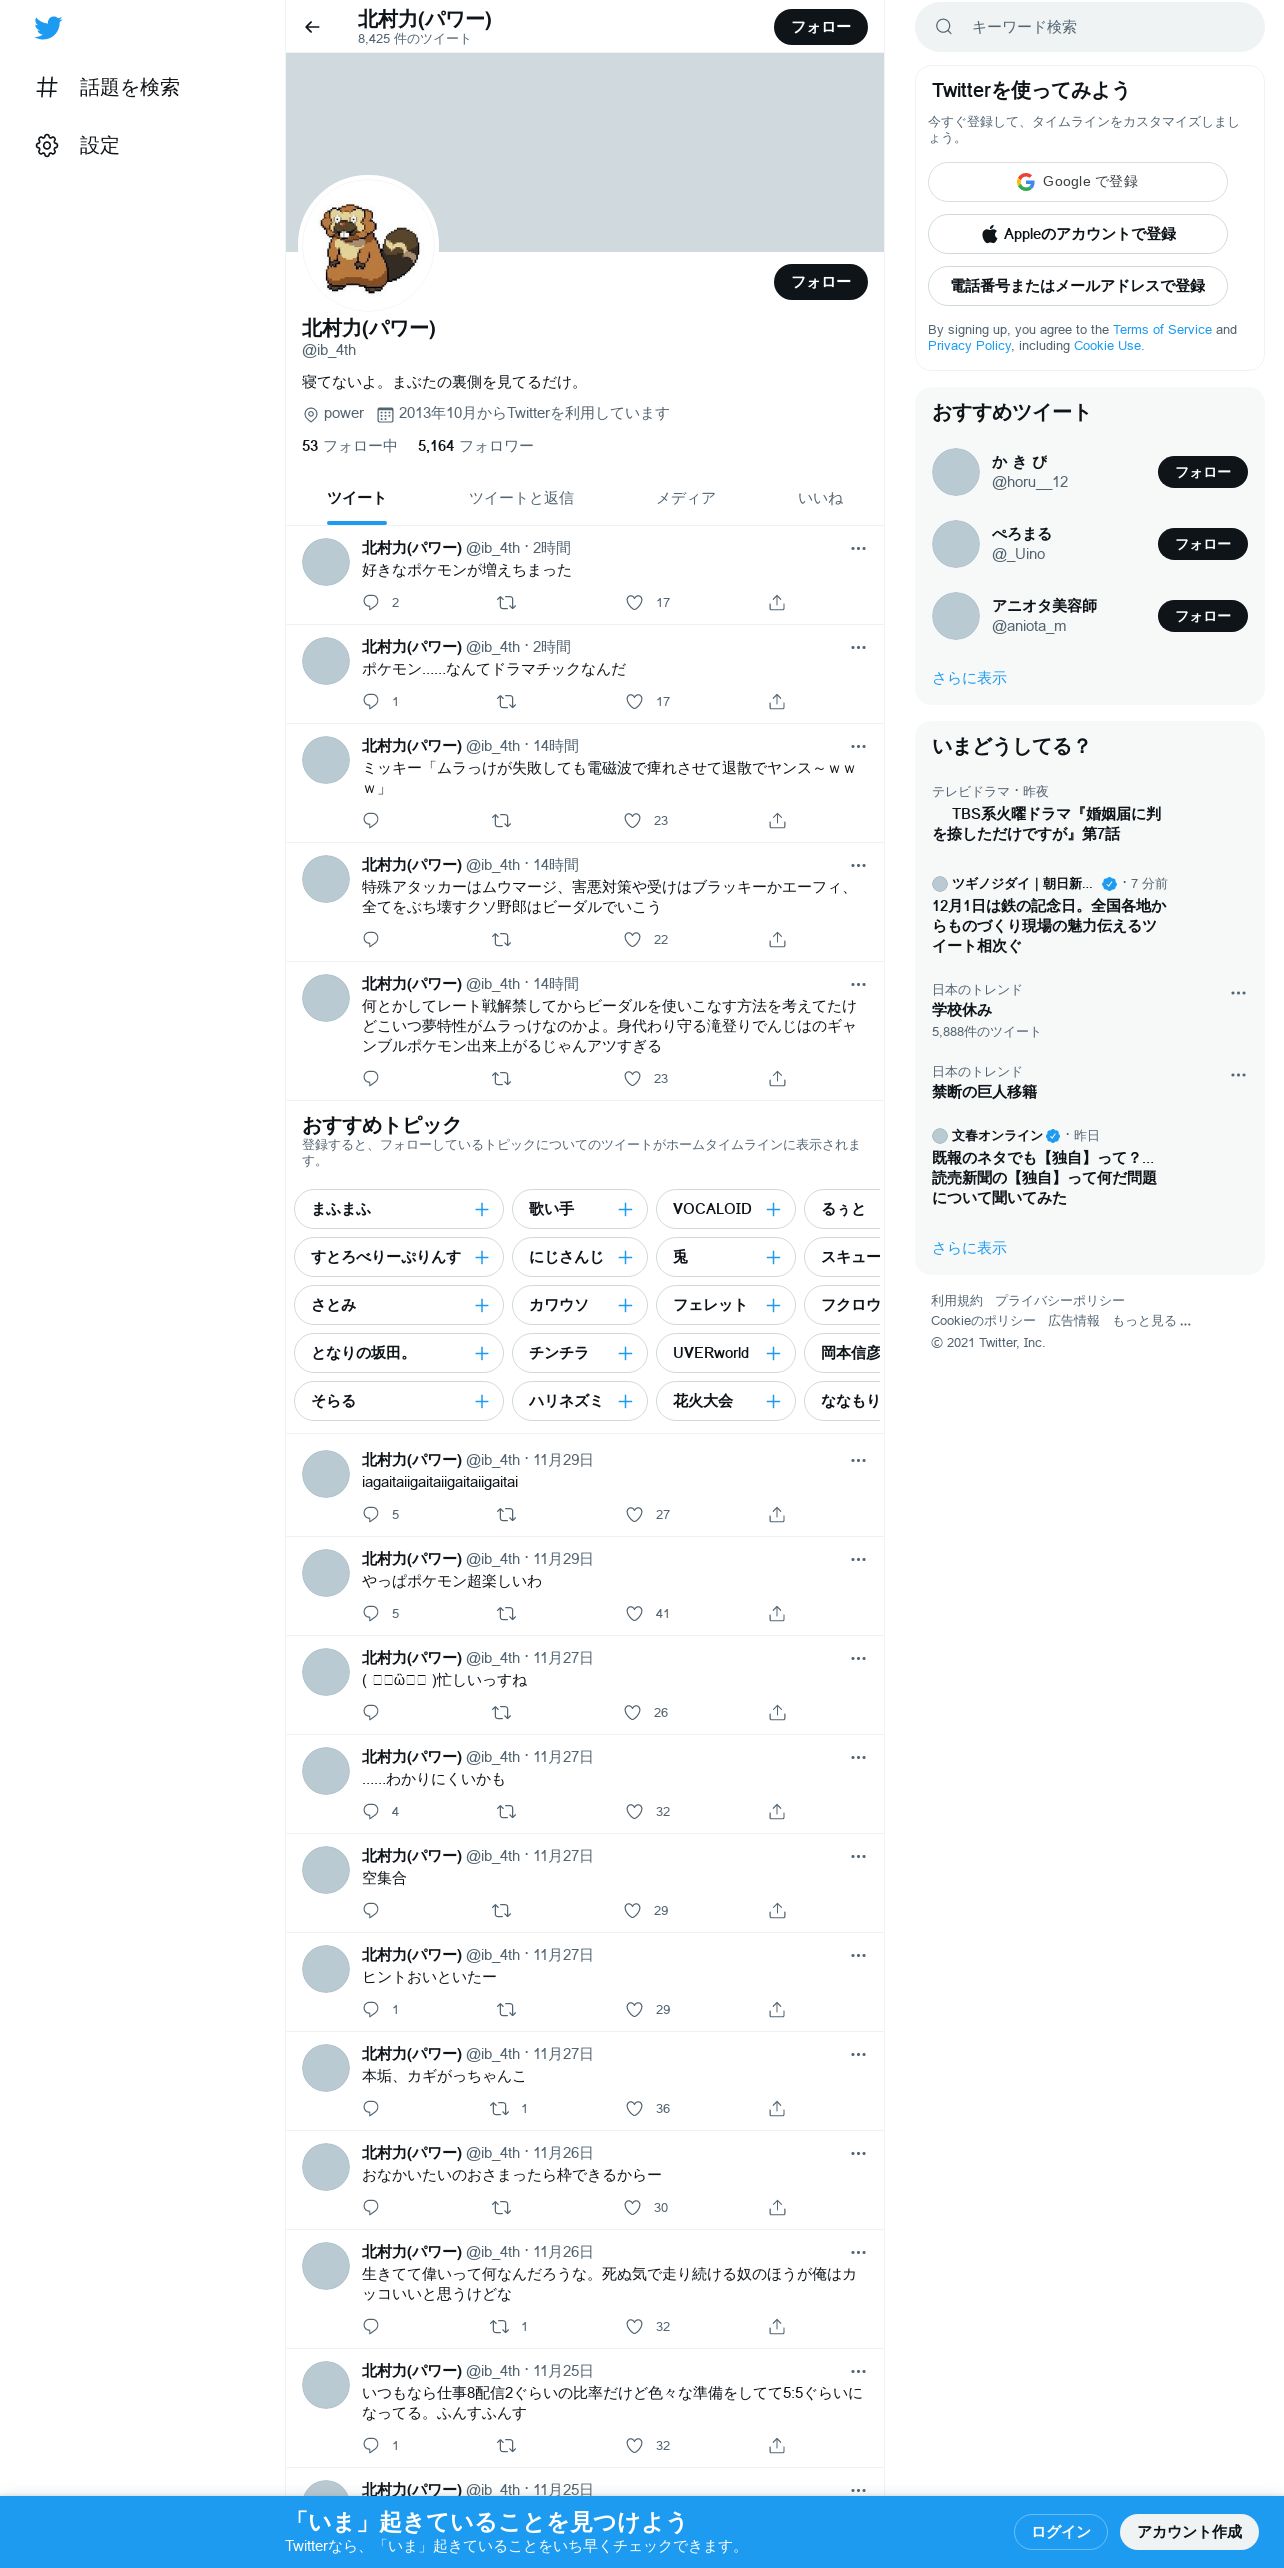Like the おなかいたいのおさまったら枠できるからー tweet
Screen dimensions: 1284x2568
pyautogui.click(x=632, y=2207)
